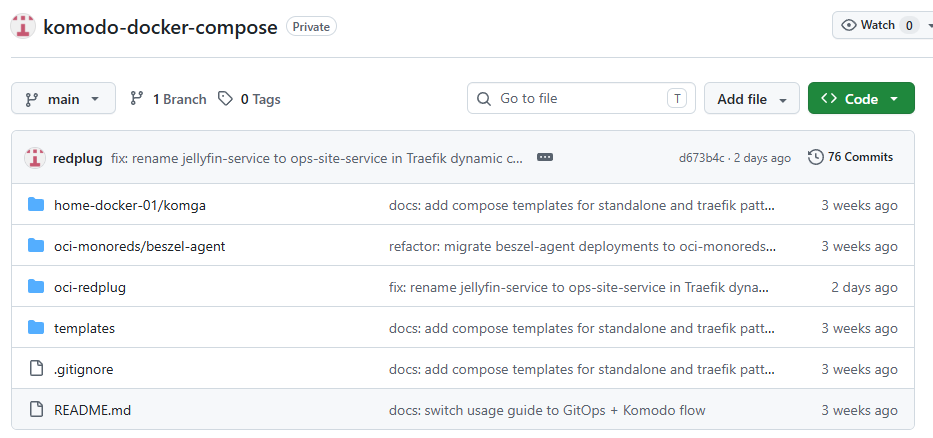Click the repository owner avatar beside komodo-docker-compose

click(x=23, y=27)
